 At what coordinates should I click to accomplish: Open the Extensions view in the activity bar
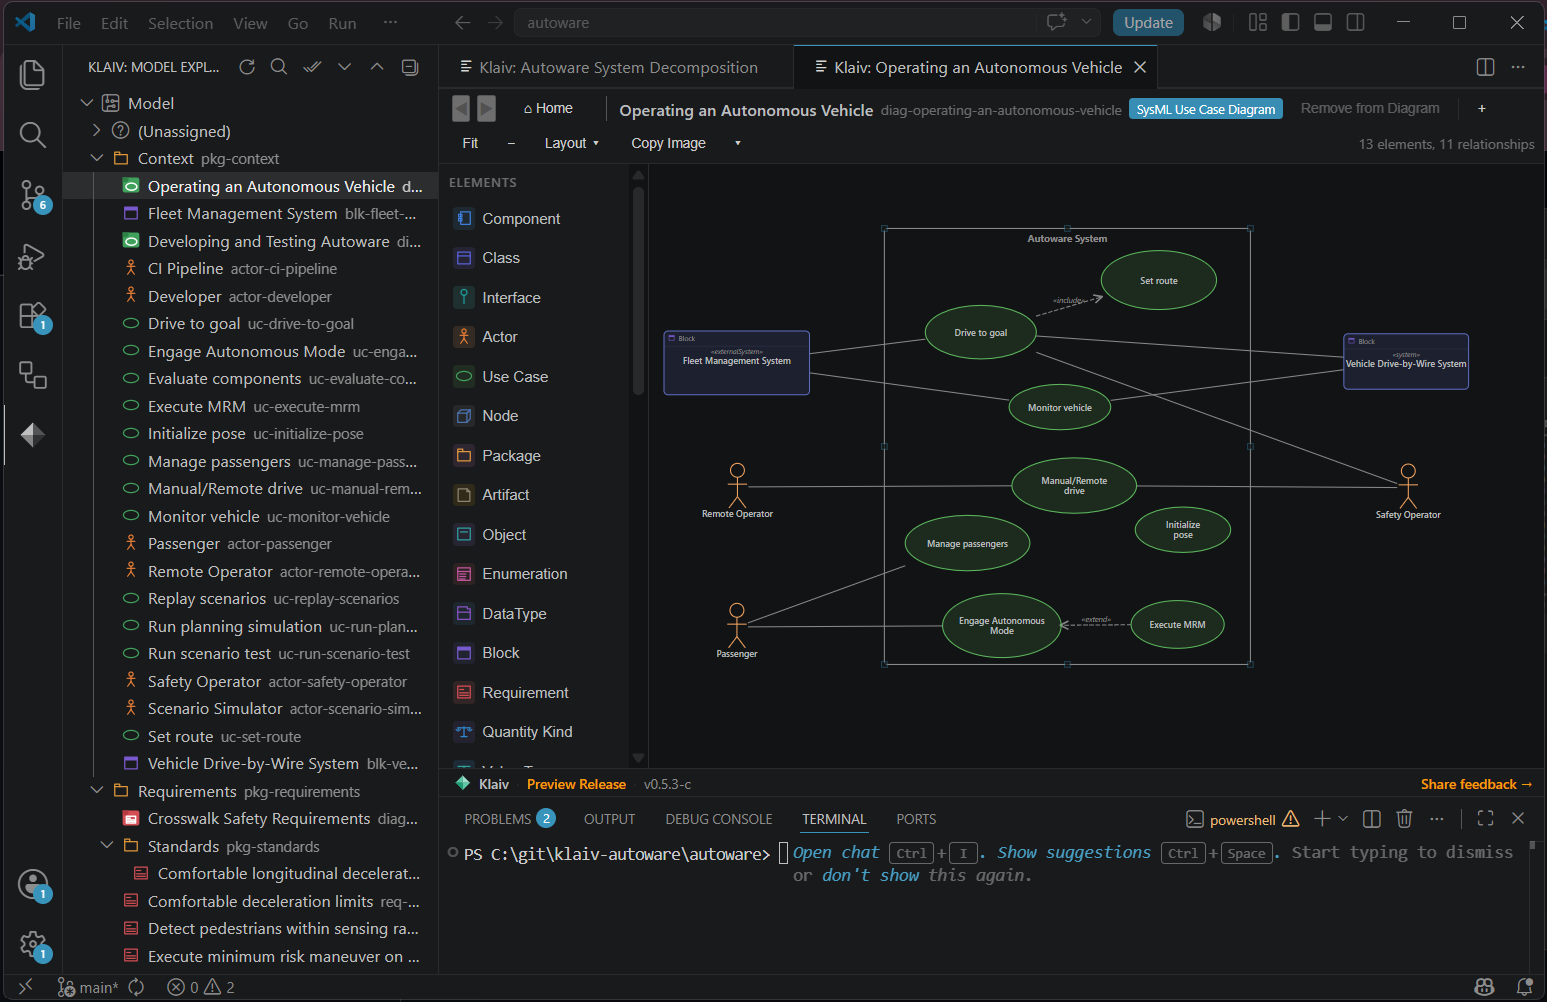[x=32, y=316]
